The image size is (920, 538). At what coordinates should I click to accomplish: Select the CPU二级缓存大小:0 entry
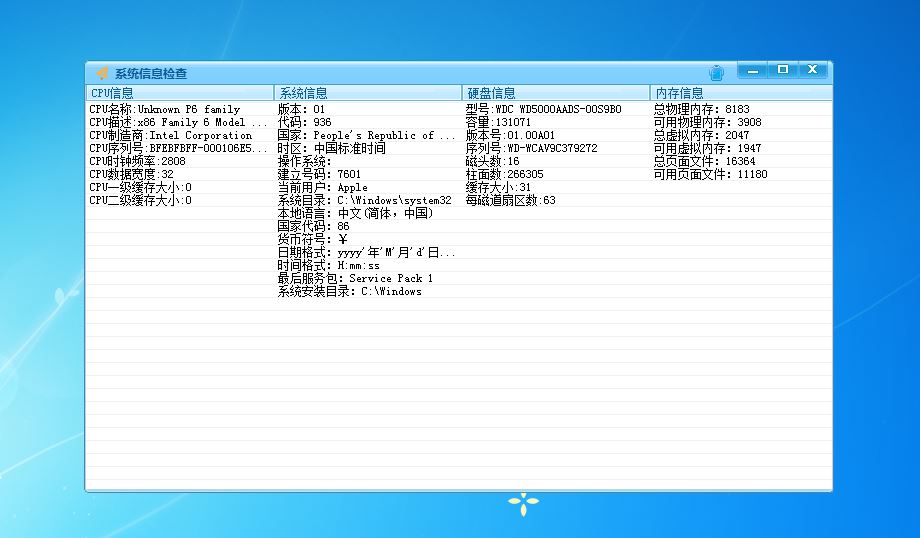tap(140, 200)
